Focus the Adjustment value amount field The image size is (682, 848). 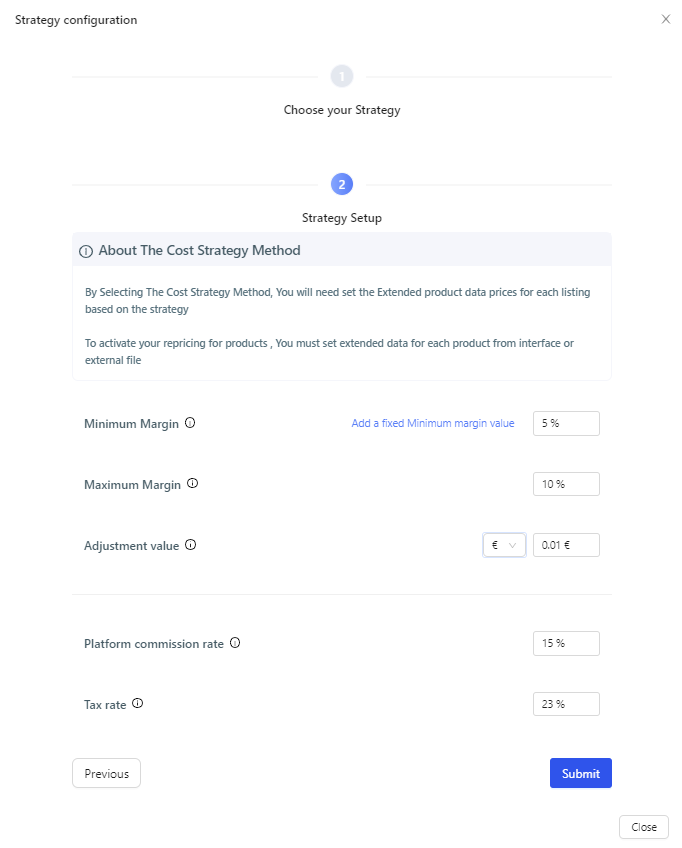click(566, 545)
